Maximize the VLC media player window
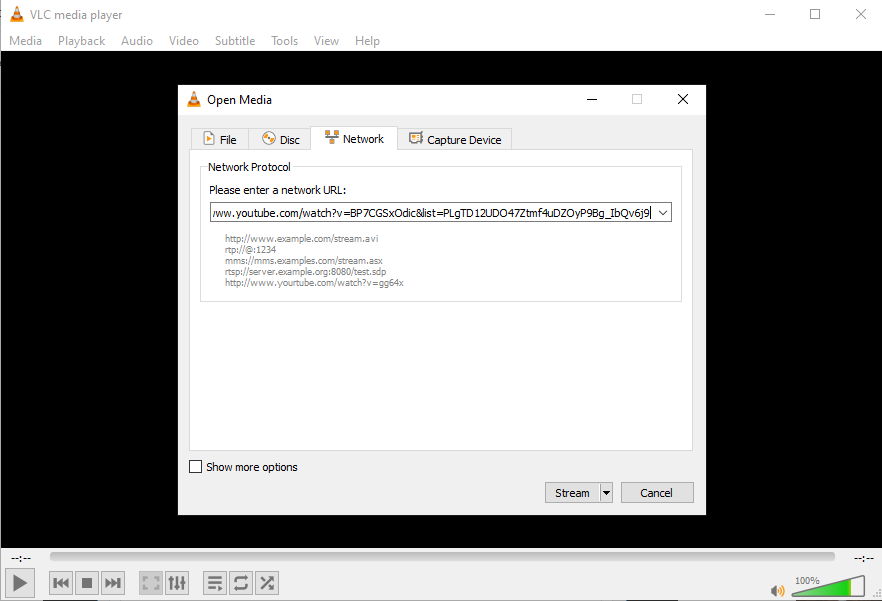Screen dimensions: 882x601 814,14
